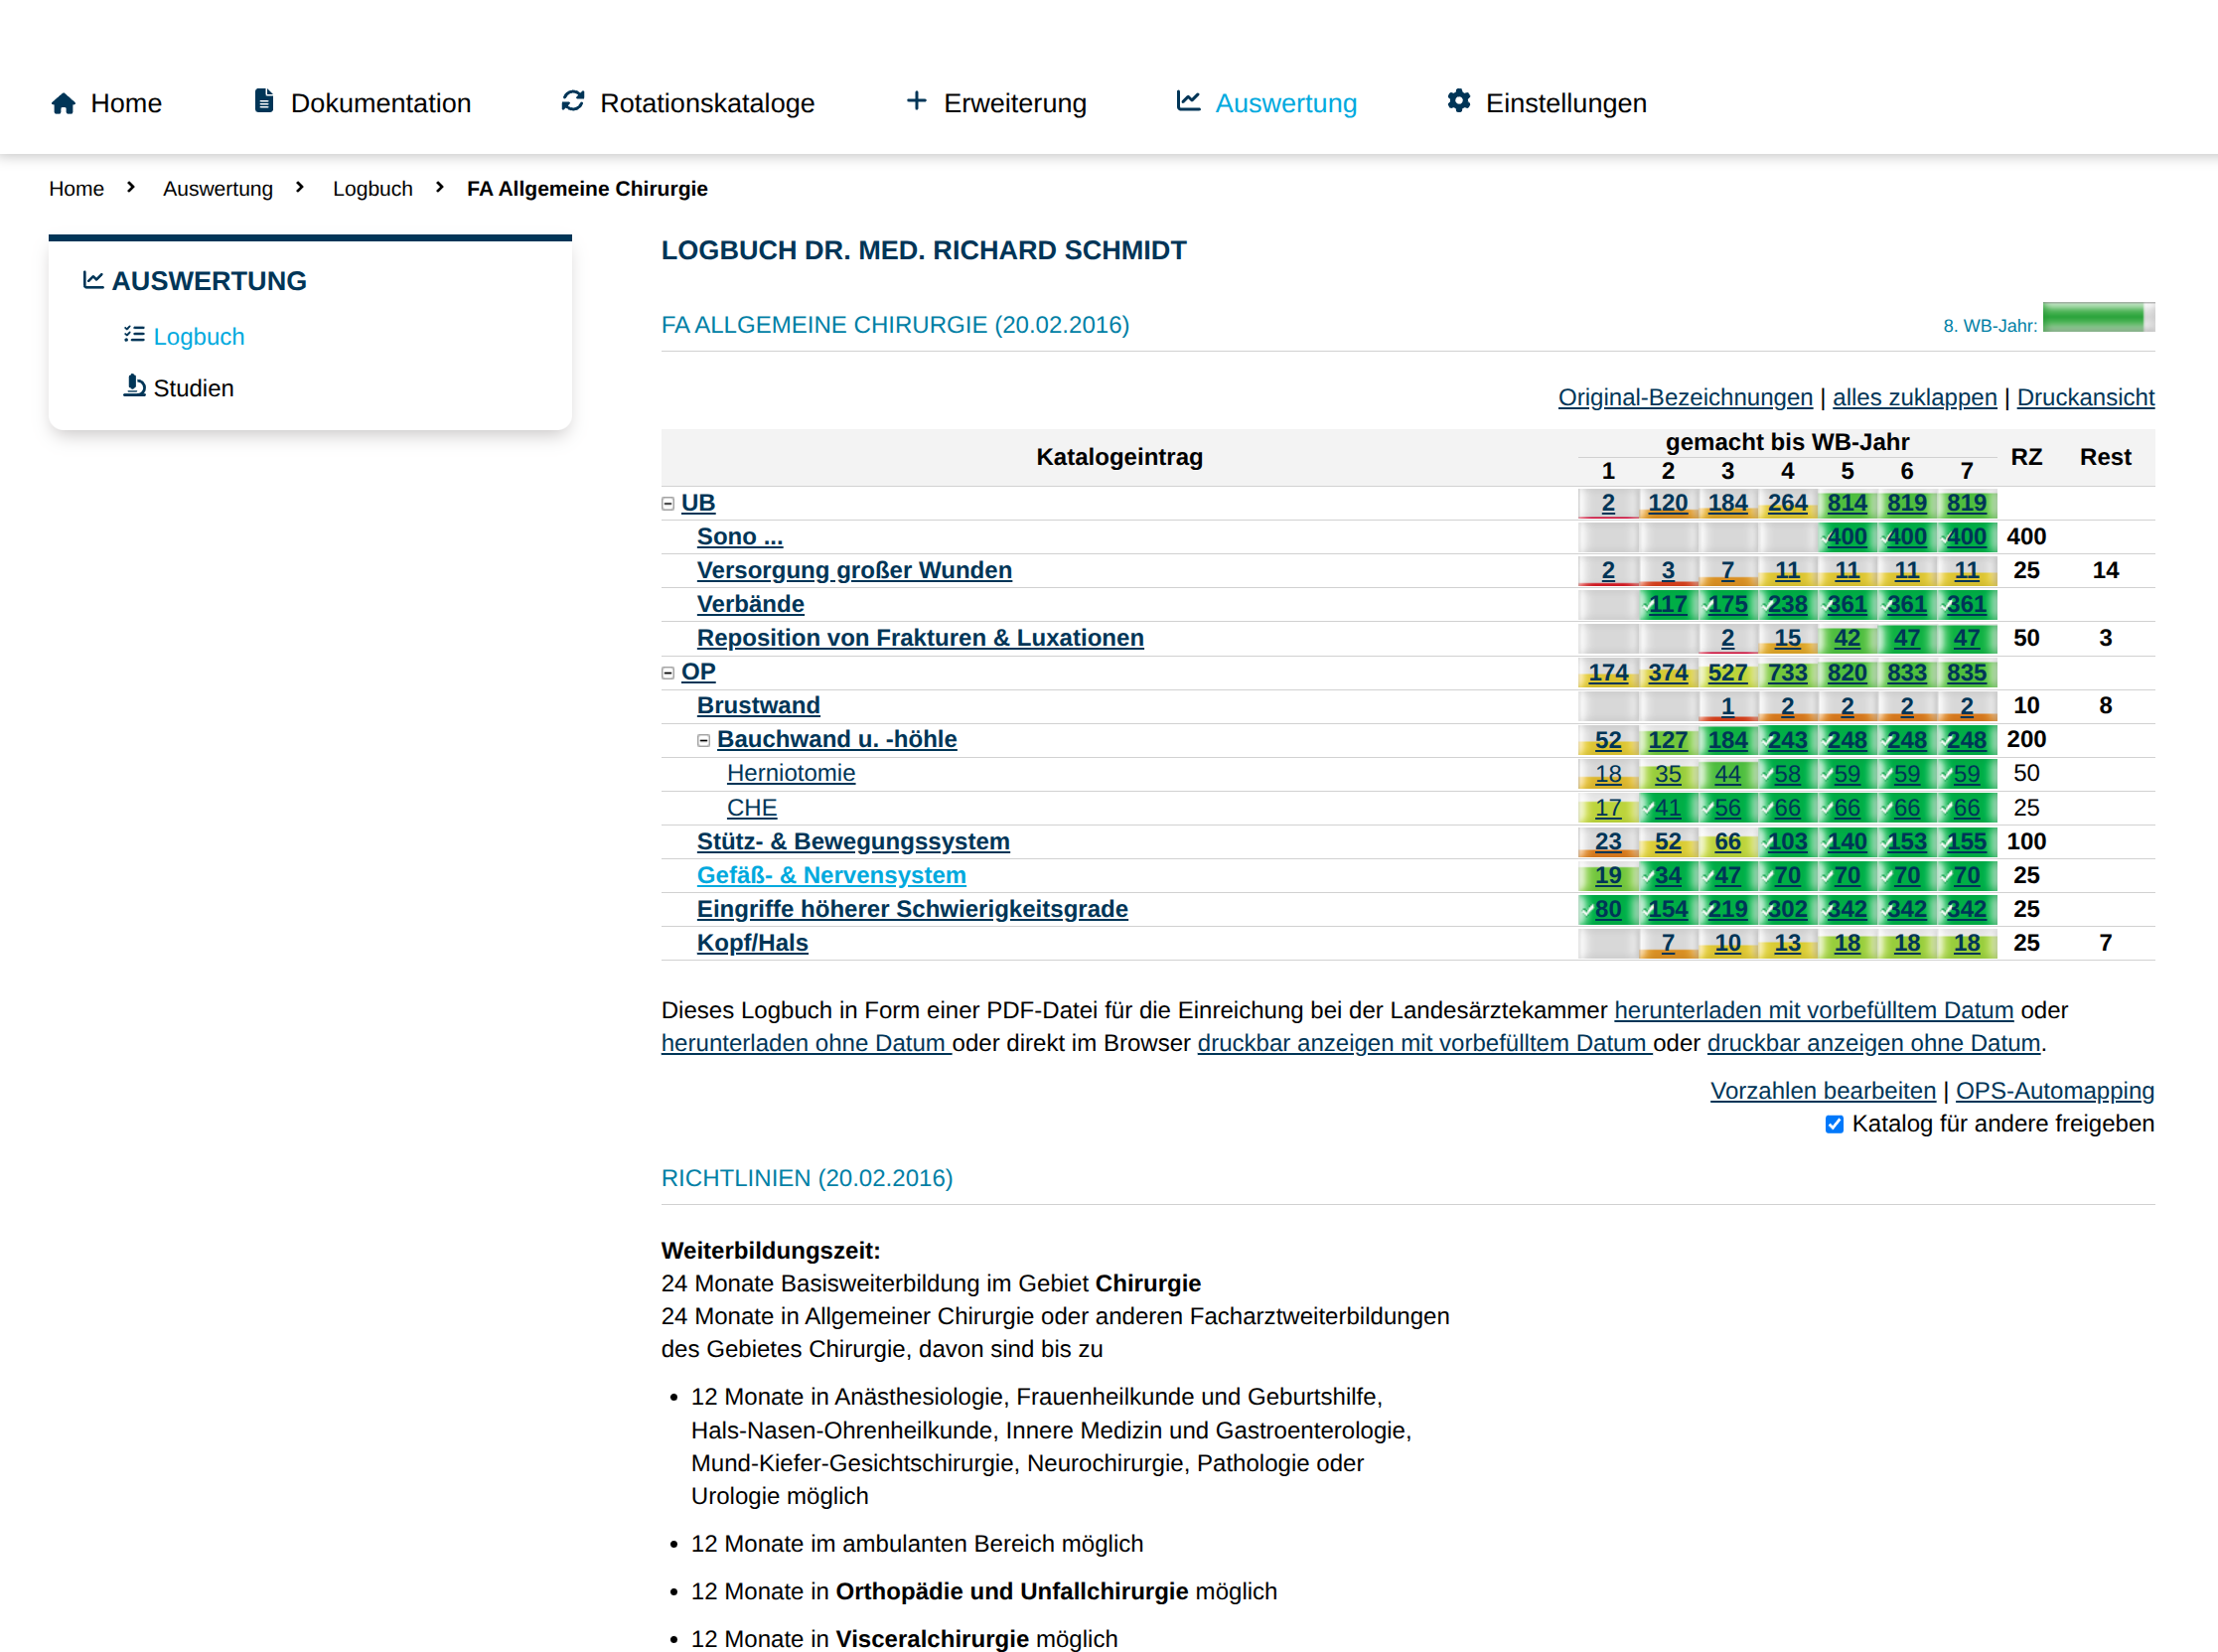This screenshot has width=2218, height=1652.
Task: Uncheck Katalog für andere freigeben
Action: coord(1834,1124)
